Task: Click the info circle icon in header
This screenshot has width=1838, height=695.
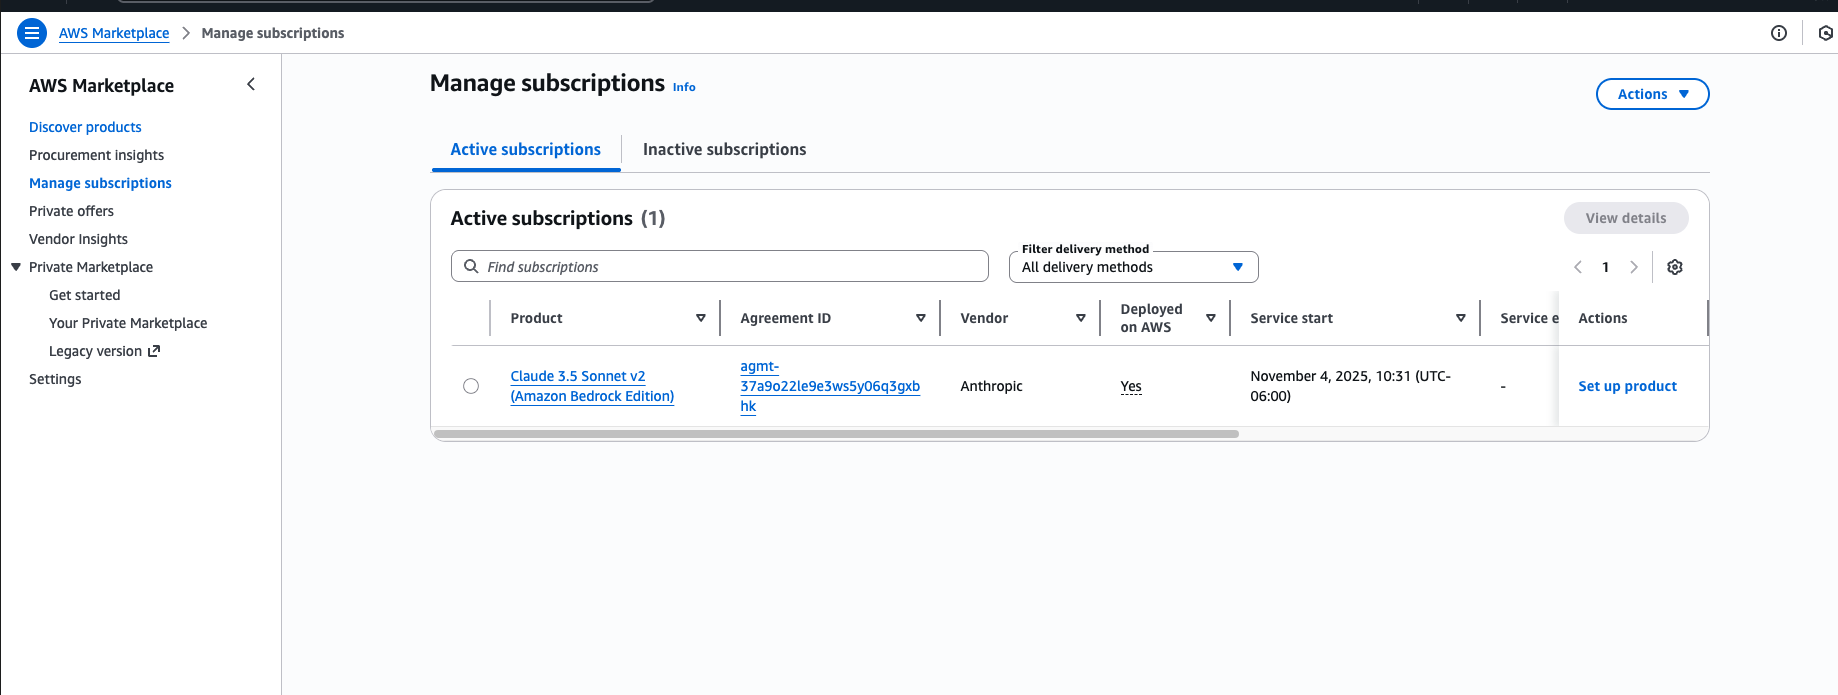Action: tap(1779, 33)
